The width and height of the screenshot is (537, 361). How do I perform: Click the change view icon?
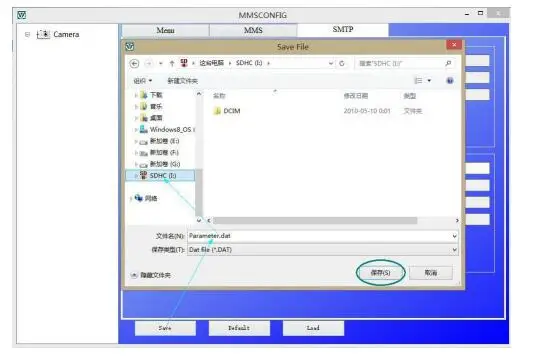(x=418, y=80)
